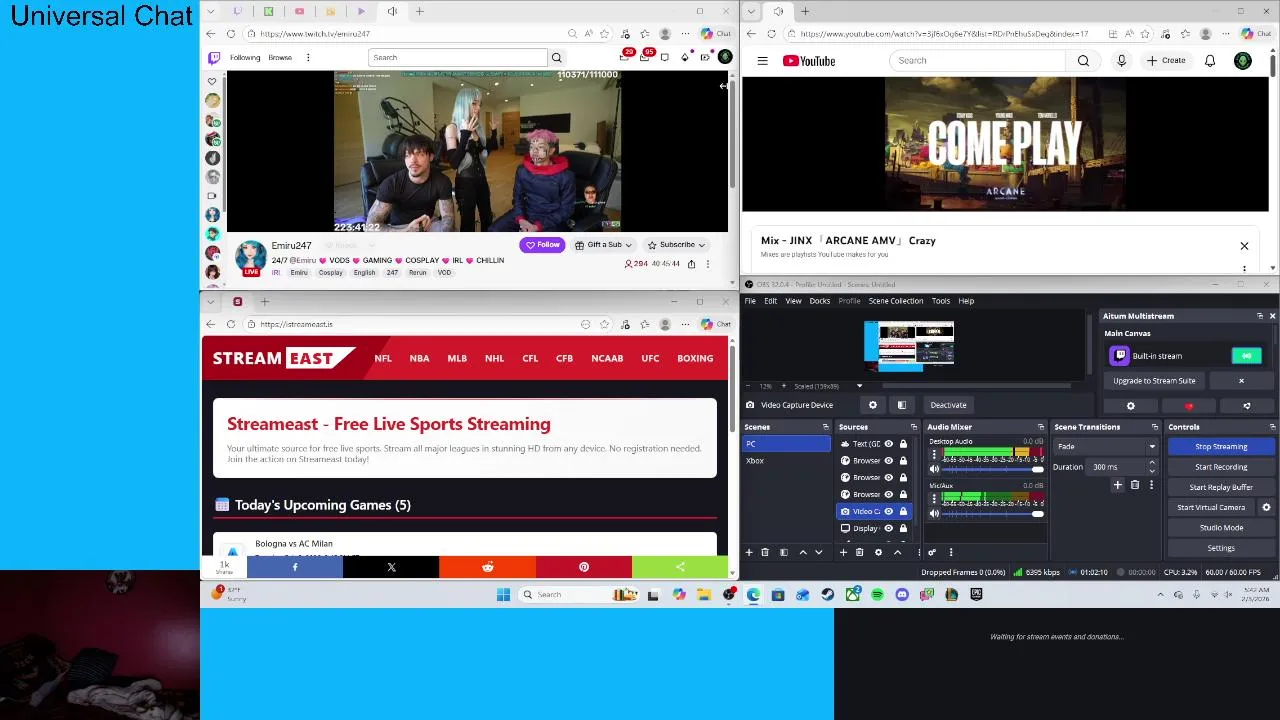Viewport: 1280px width, 720px height.
Task: Share Streameast page on Pinterest
Action: pos(584,567)
